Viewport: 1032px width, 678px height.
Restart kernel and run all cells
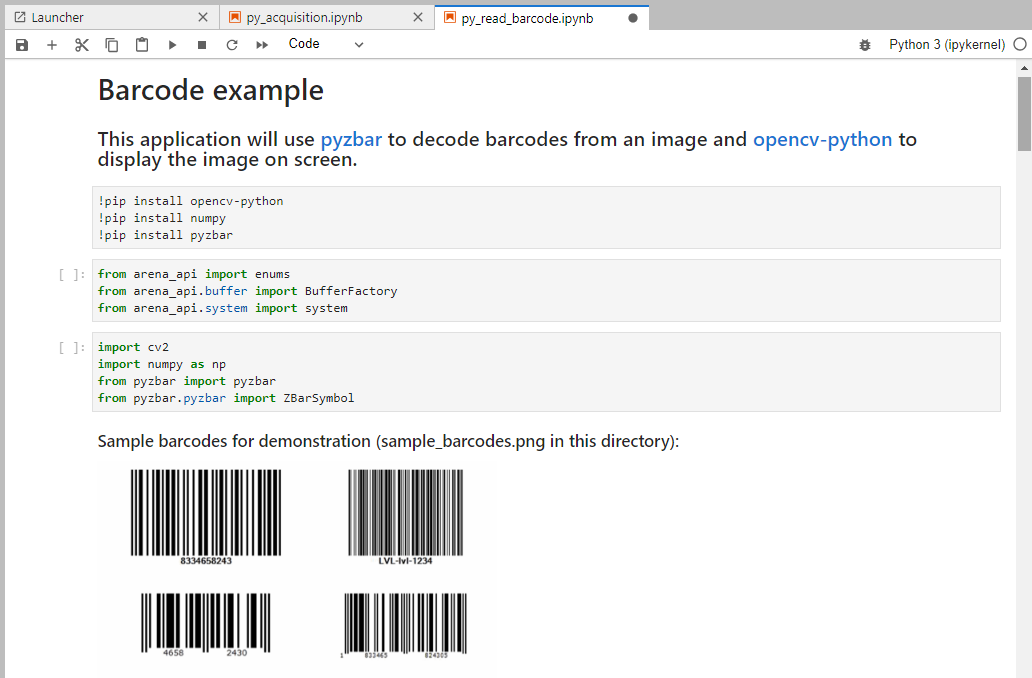pos(262,45)
